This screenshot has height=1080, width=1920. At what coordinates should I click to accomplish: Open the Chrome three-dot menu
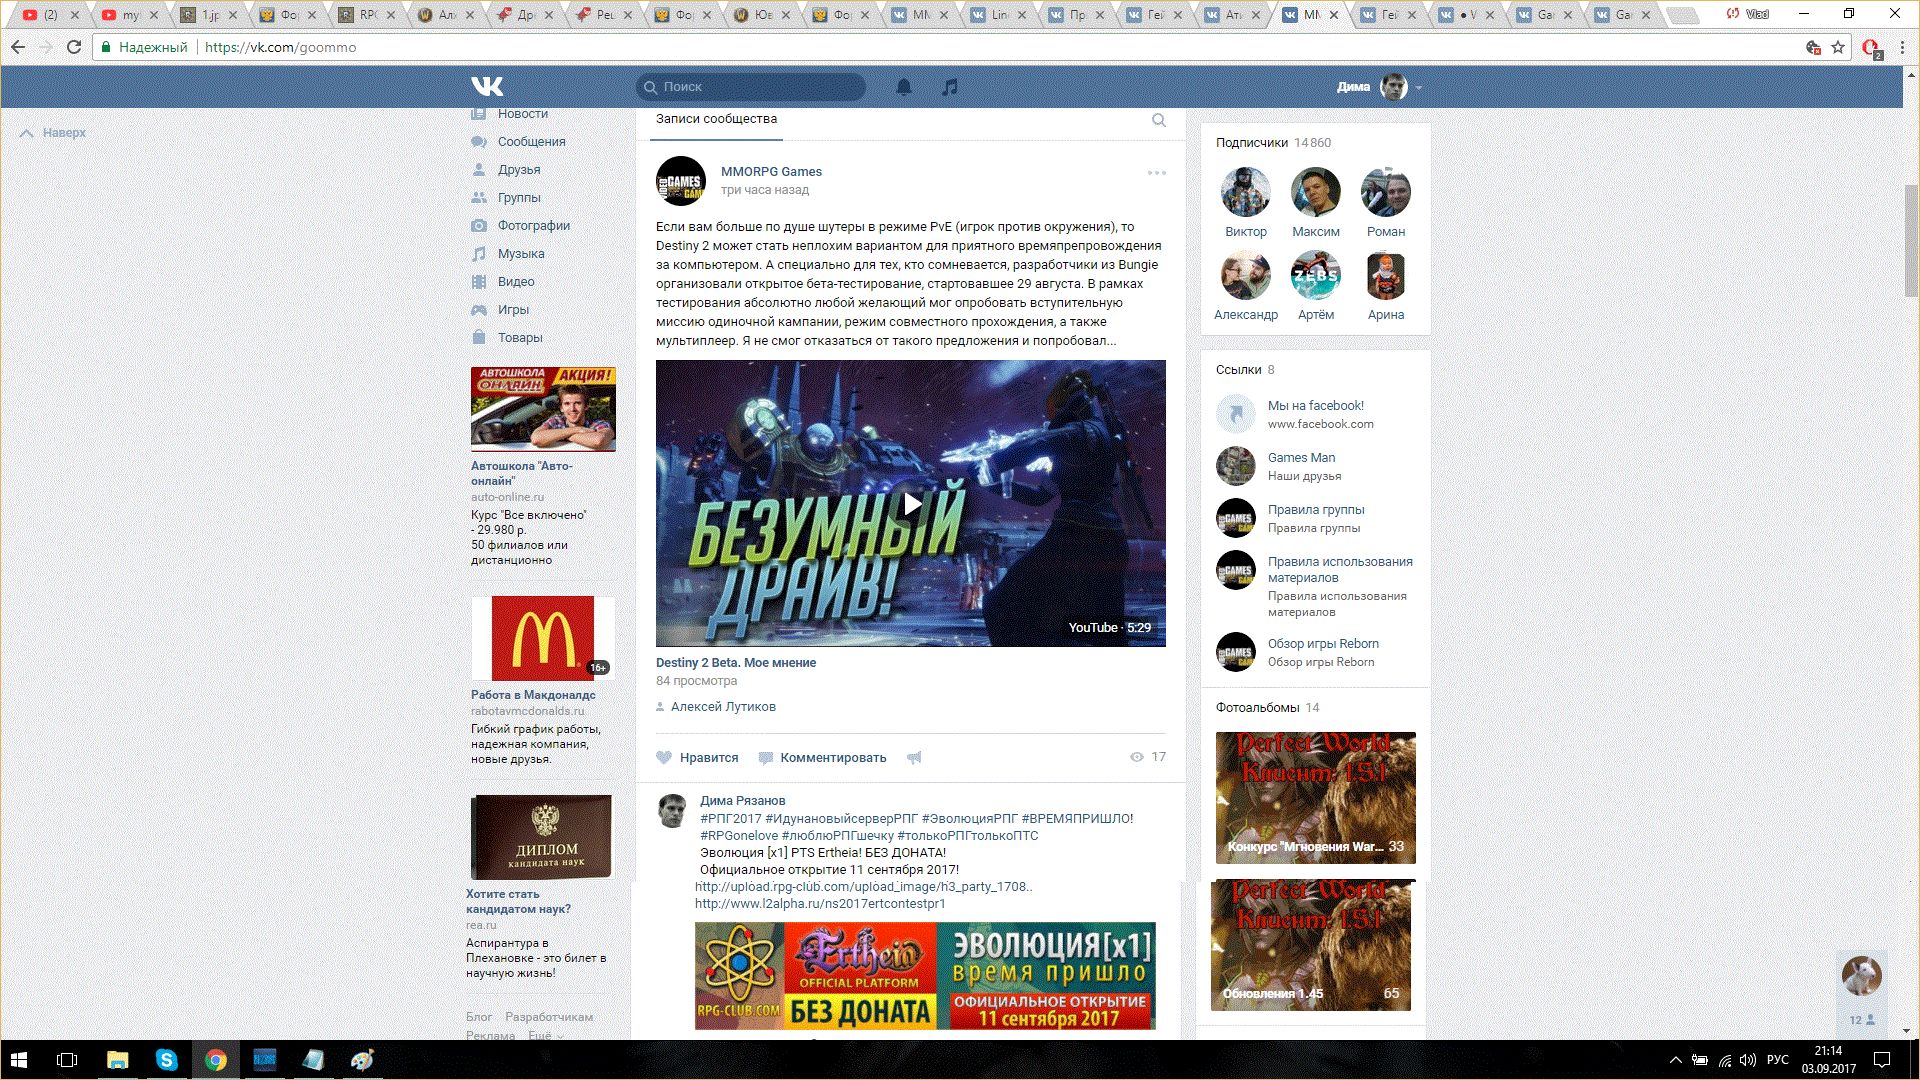(1902, 47)
